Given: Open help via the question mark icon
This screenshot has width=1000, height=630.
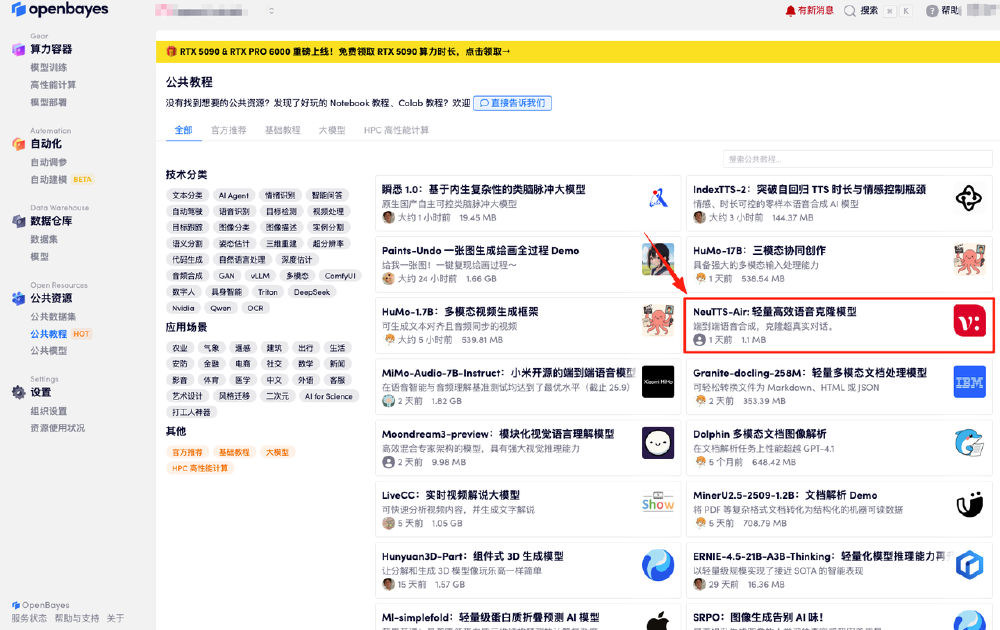Looking at the screenshot, I should 932,11.
